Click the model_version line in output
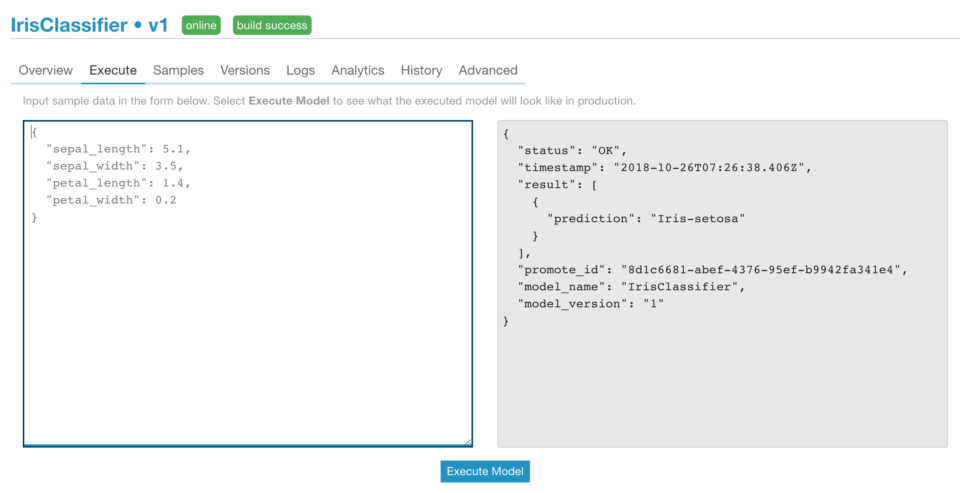Viewport: 960px width, 493px height. [591, 304]
